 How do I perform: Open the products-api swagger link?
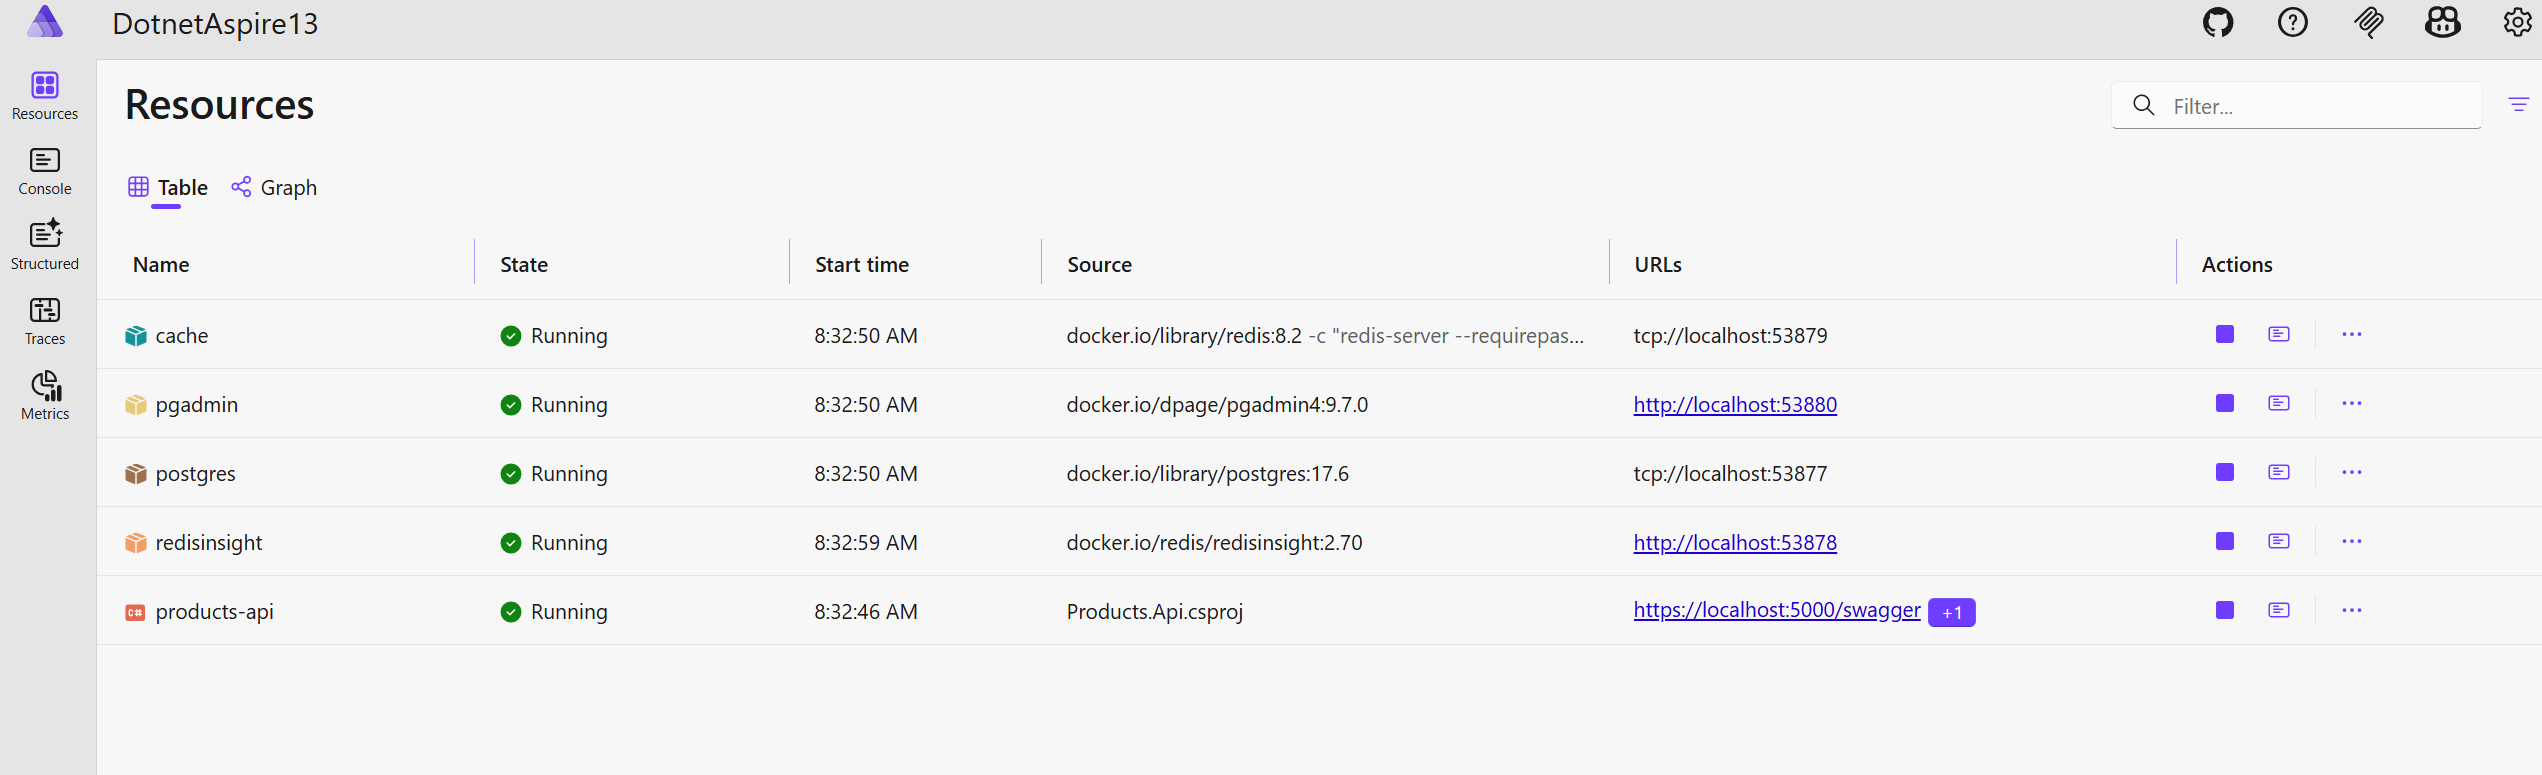click(1776, 610)
